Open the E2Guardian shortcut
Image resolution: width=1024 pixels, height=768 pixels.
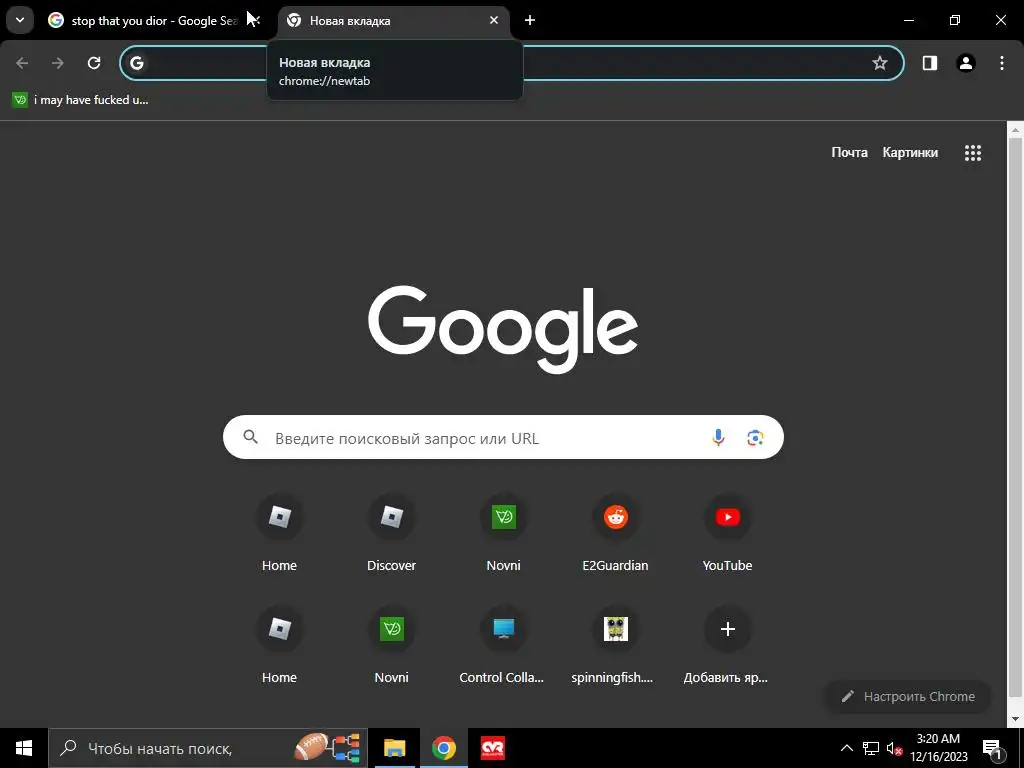[615, 534]
